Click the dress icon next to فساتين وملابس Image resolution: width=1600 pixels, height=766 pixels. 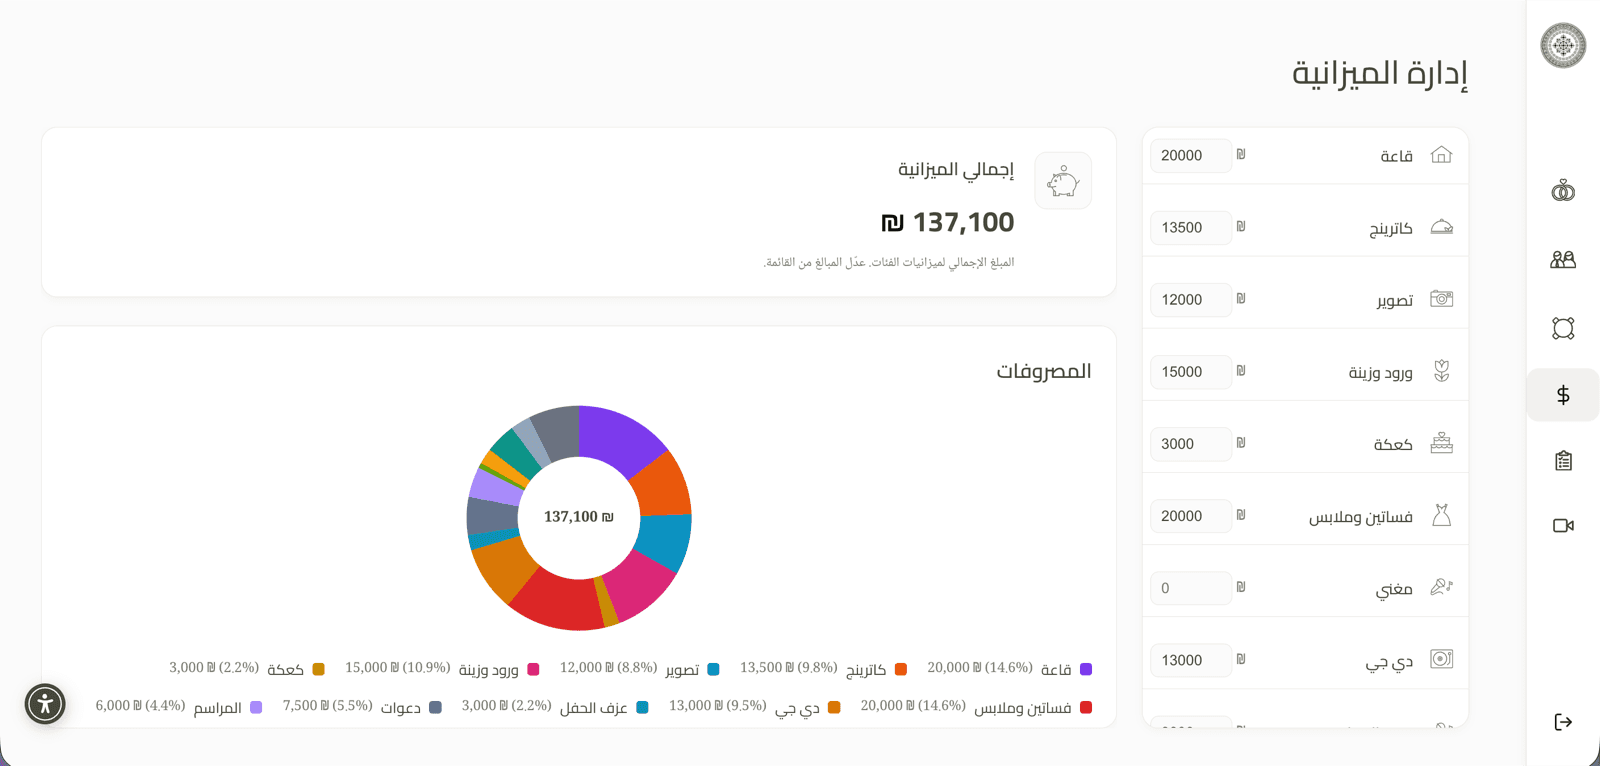pos(1441,515)
